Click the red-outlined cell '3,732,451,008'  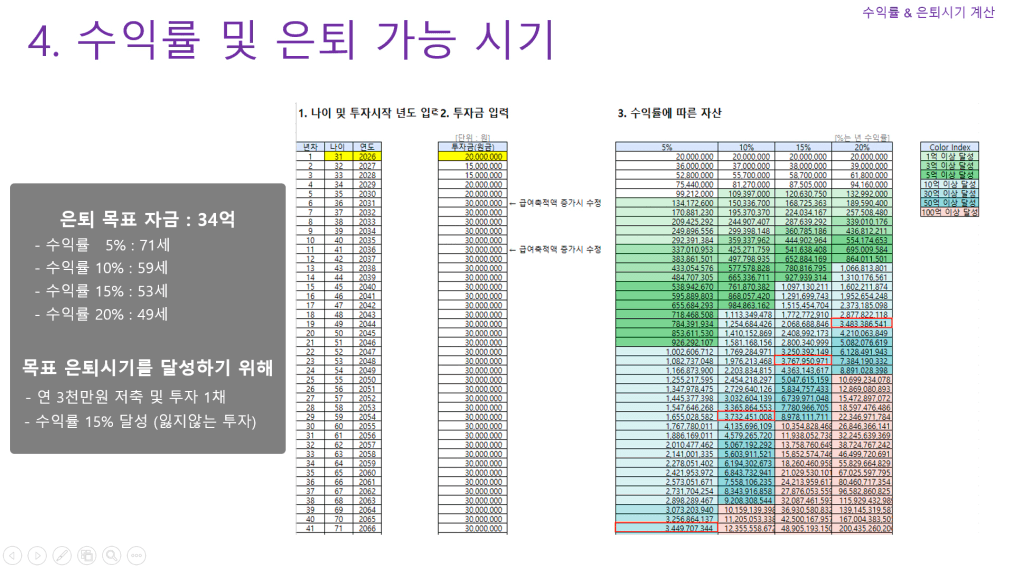746,417
